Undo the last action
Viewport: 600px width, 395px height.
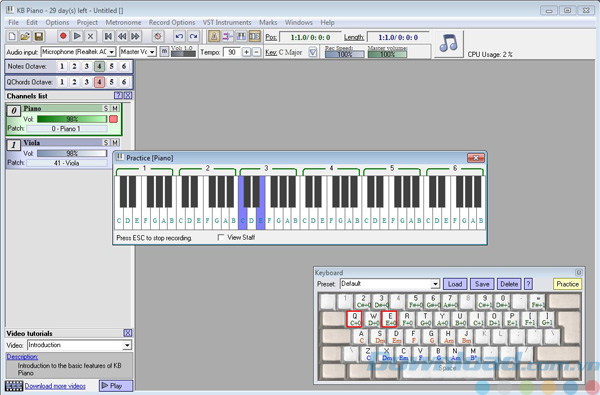point(179,36)
